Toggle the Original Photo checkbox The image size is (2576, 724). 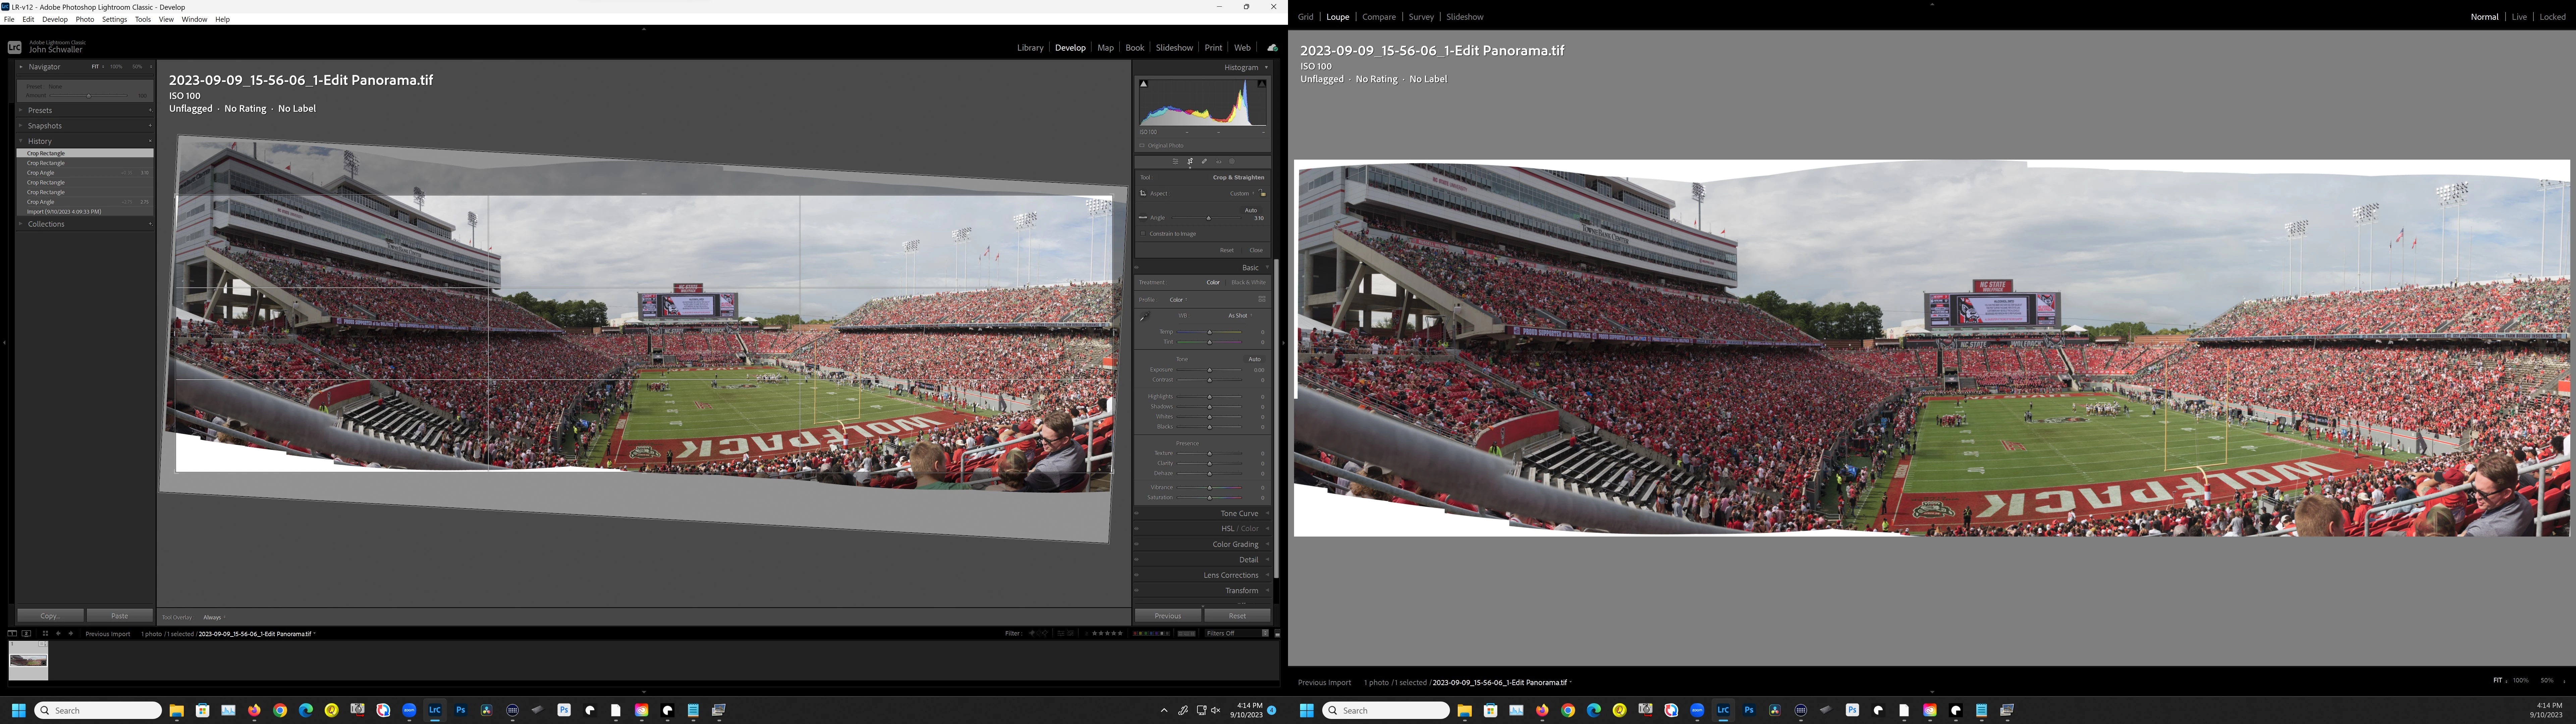pyautogui.click(x=1142, y=146)
